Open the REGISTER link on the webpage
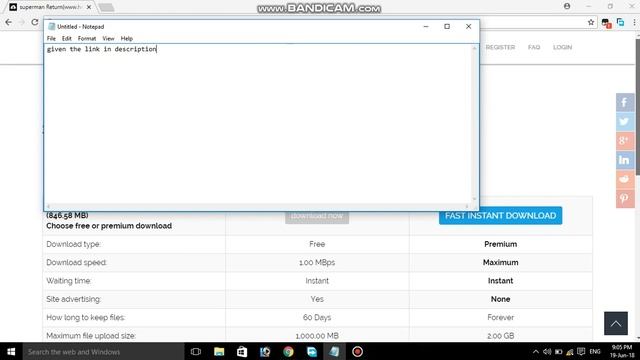Screen dimensions: 640x360 click(500, 47)
